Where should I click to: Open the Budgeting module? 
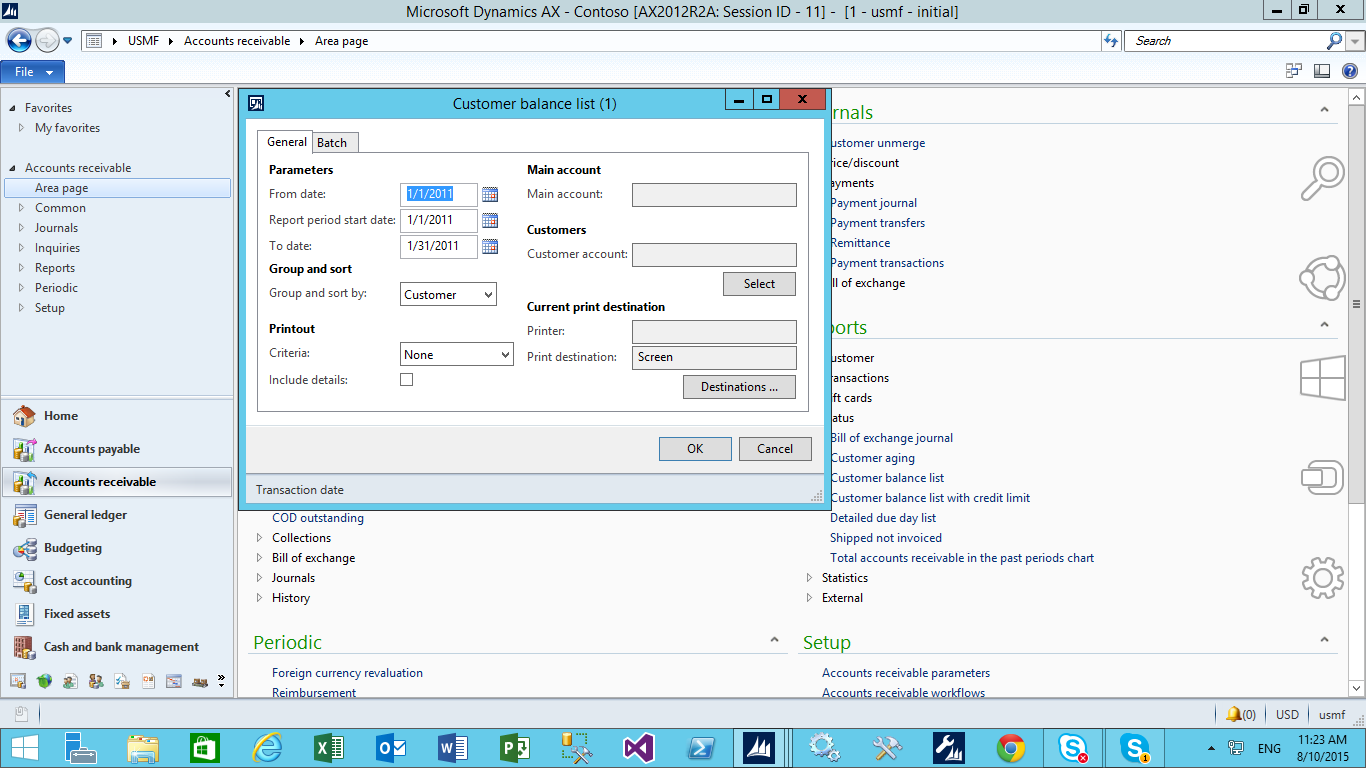pyautogui.click(x=73, y=548)
